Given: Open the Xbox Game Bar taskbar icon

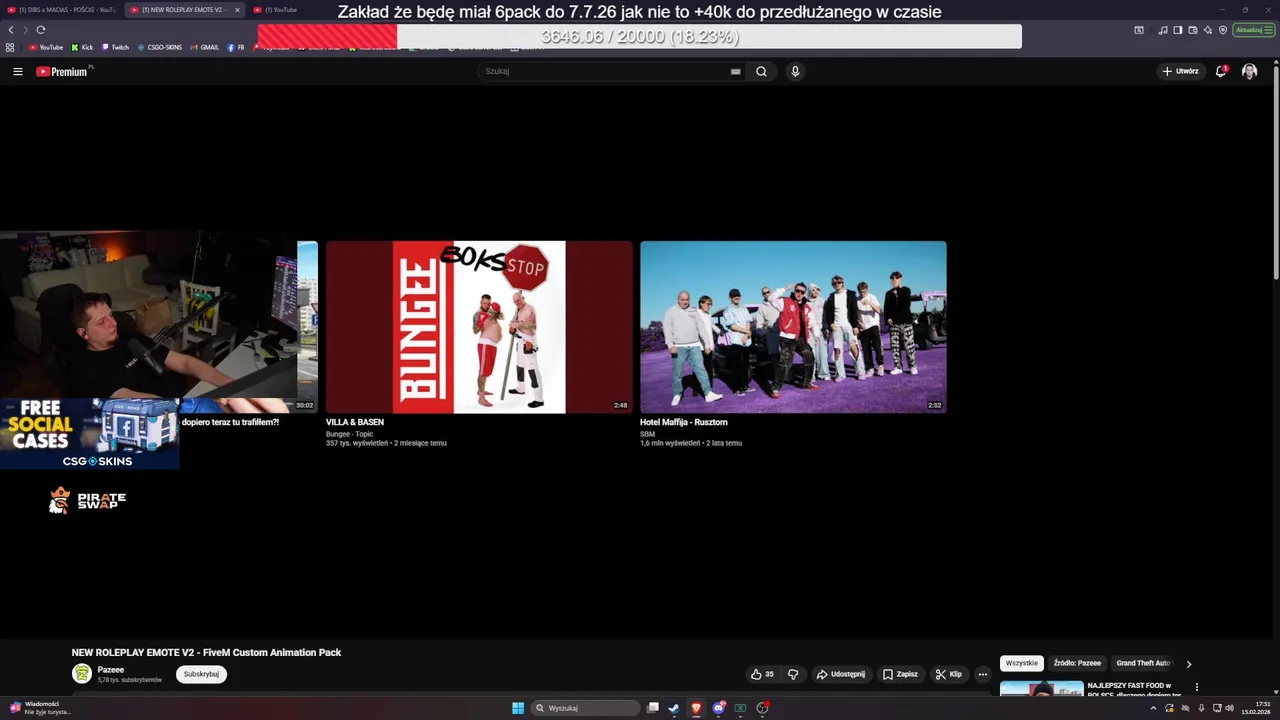Looking at the screenshot, I should point(740,708).
